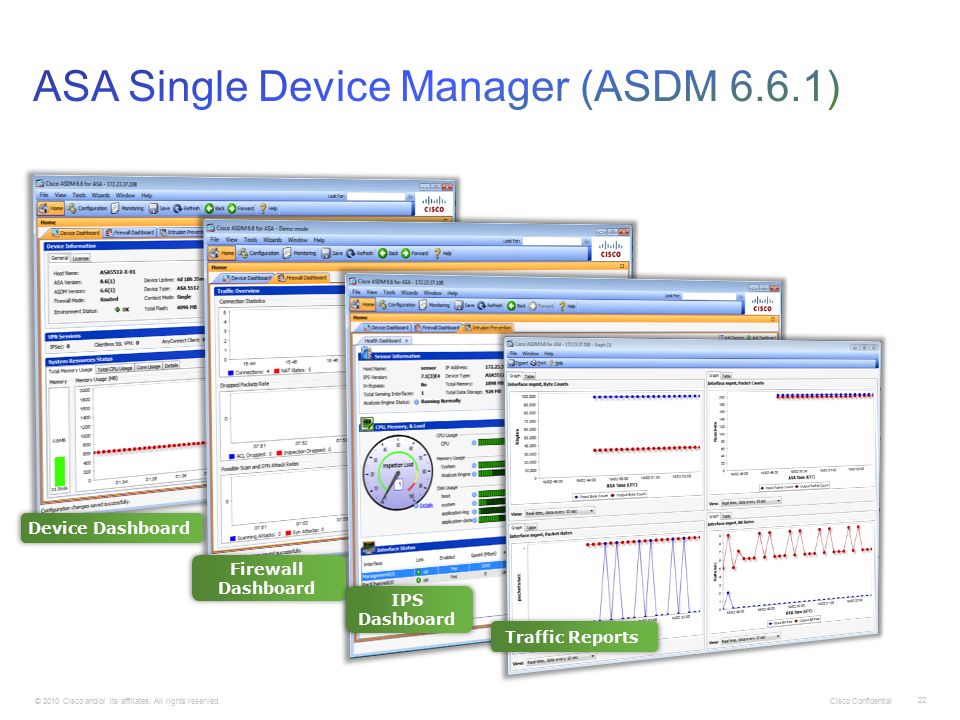Open View dropdown under the Bit Rates graph
The image size is (960, 720).
751,637
